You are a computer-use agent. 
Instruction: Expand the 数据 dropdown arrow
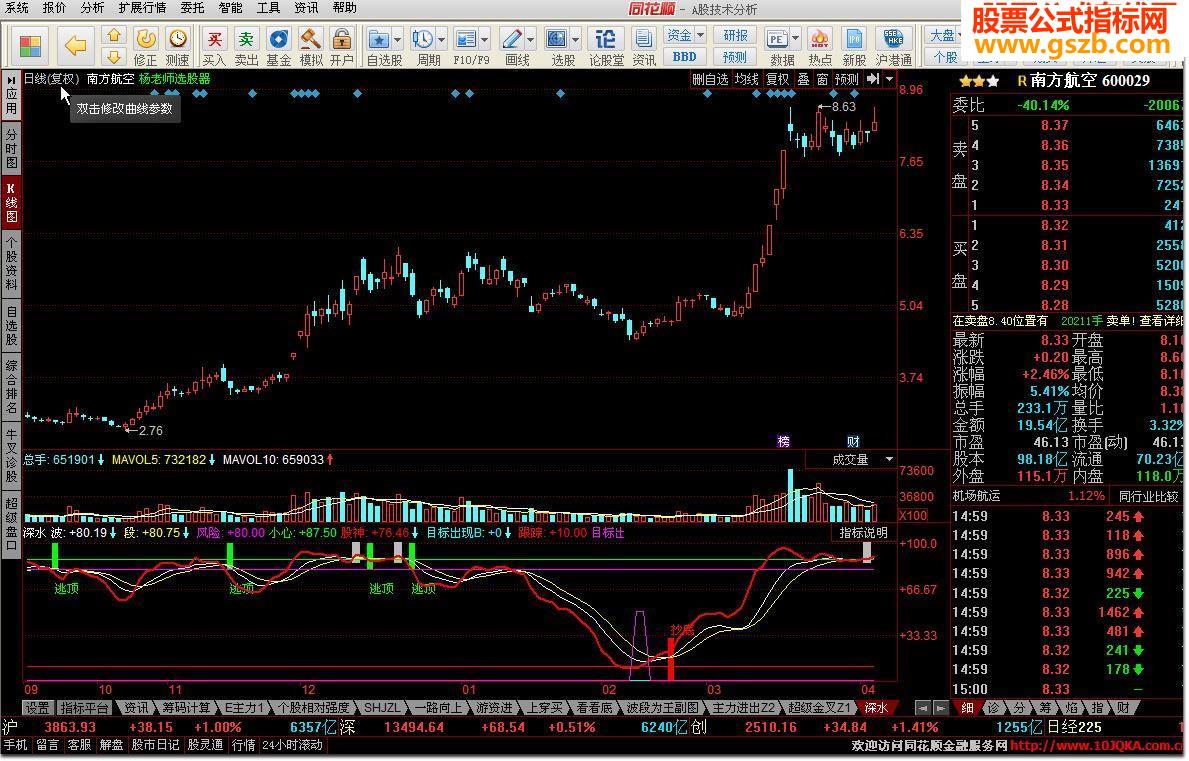tap(795, 39)
